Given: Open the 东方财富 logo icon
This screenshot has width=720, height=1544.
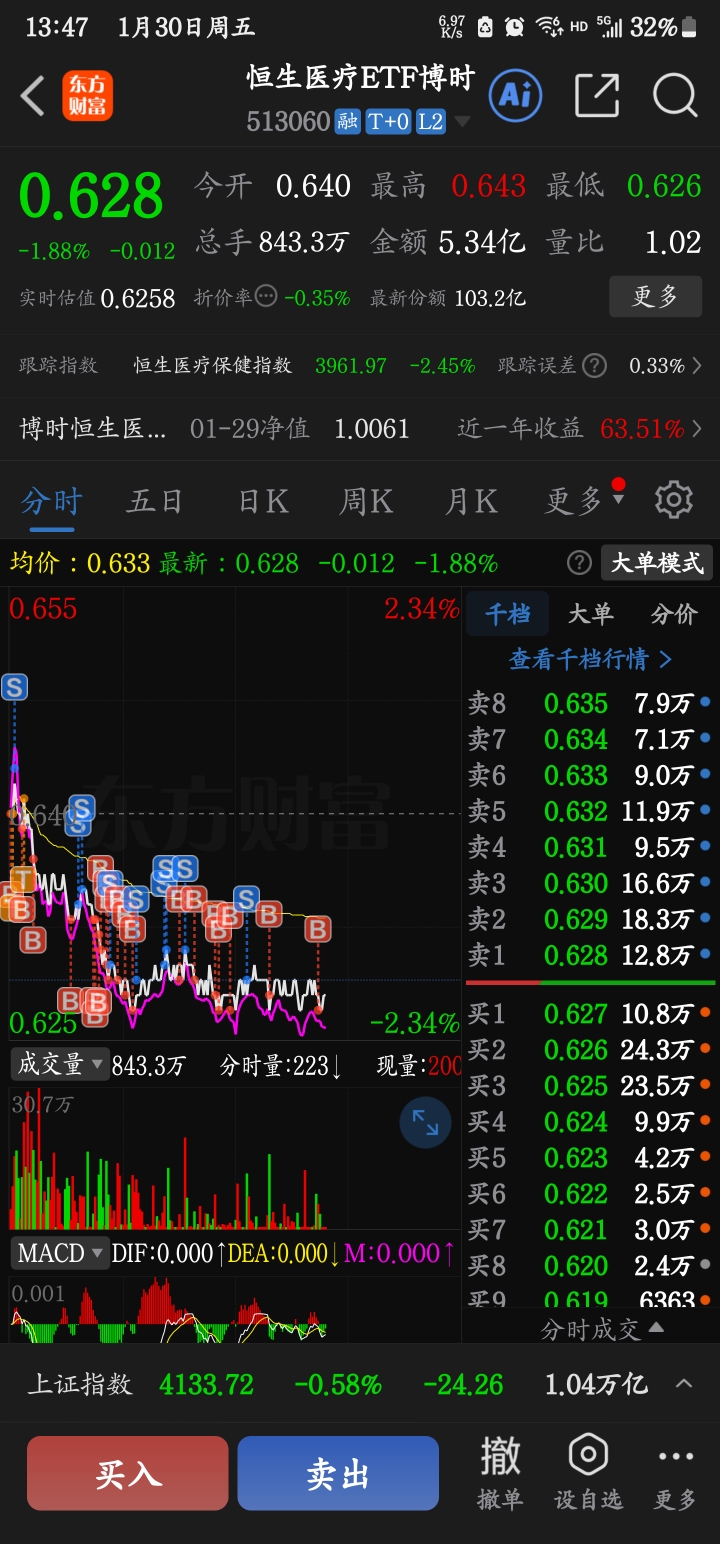Looking at the screenshot, I should tap(87, 96).
